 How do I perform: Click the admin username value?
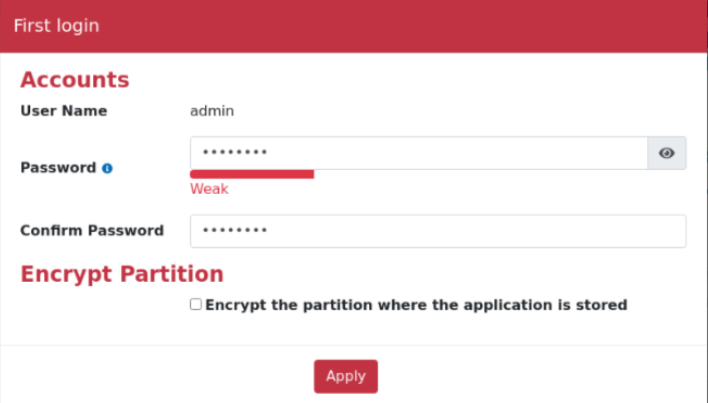coord(212,111)
